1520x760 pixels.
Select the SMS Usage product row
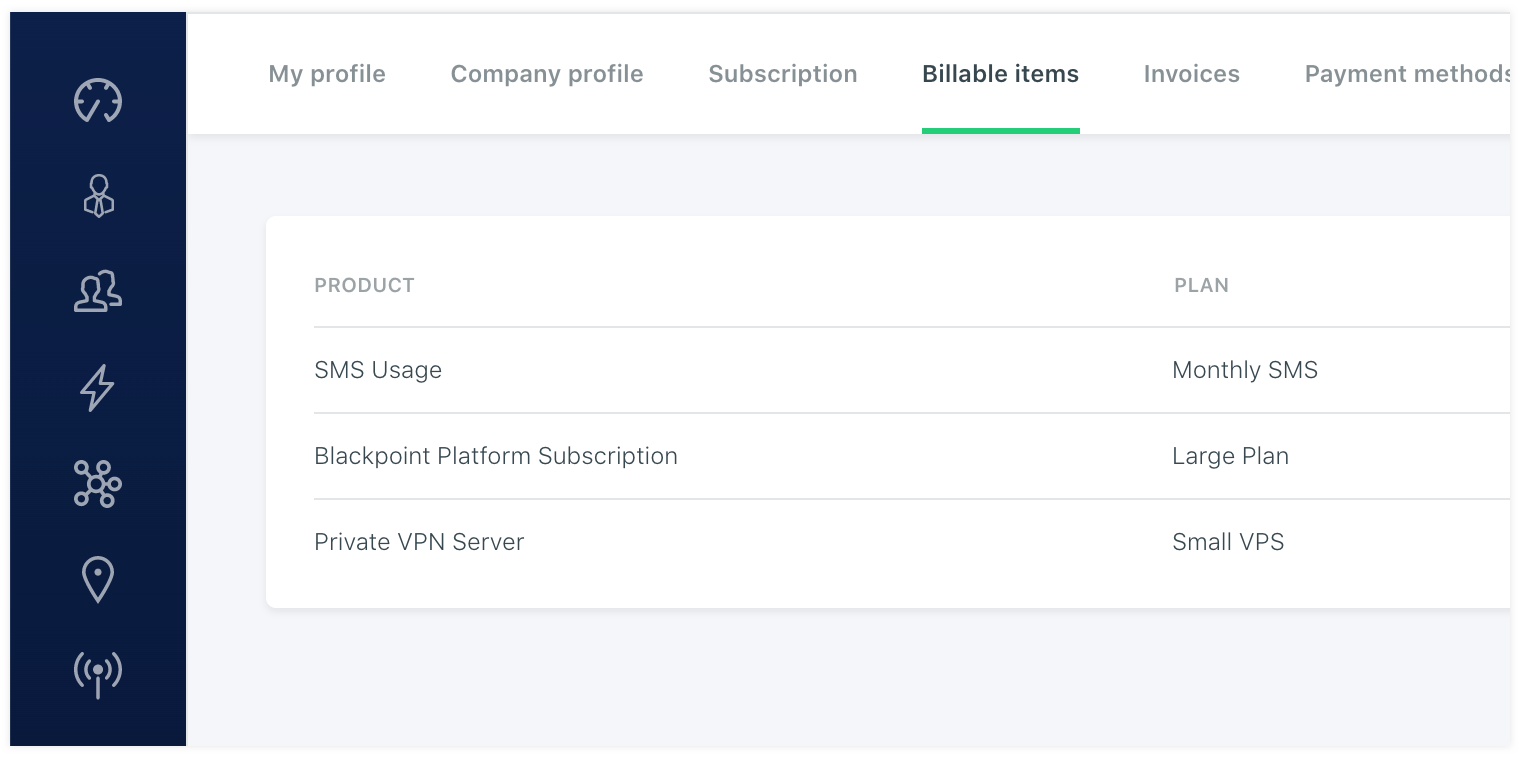tap(378, 370)
